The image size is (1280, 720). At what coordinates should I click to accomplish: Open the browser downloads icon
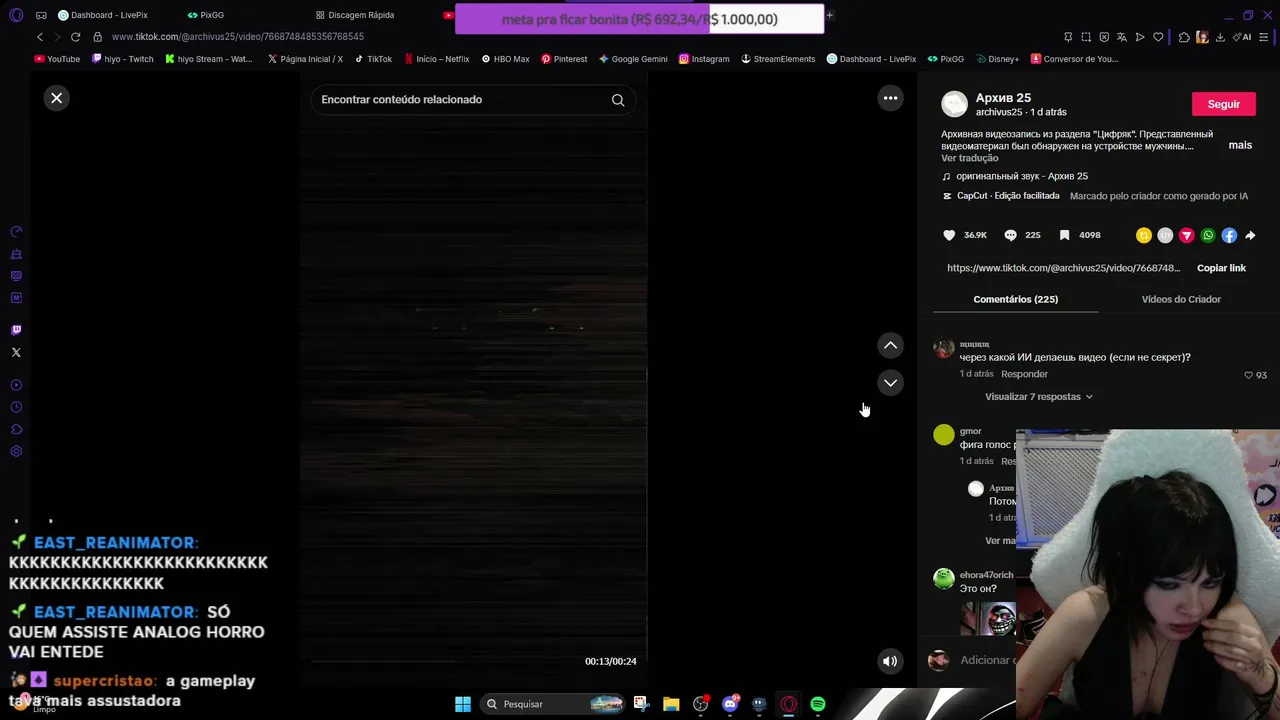point(1220,37)
